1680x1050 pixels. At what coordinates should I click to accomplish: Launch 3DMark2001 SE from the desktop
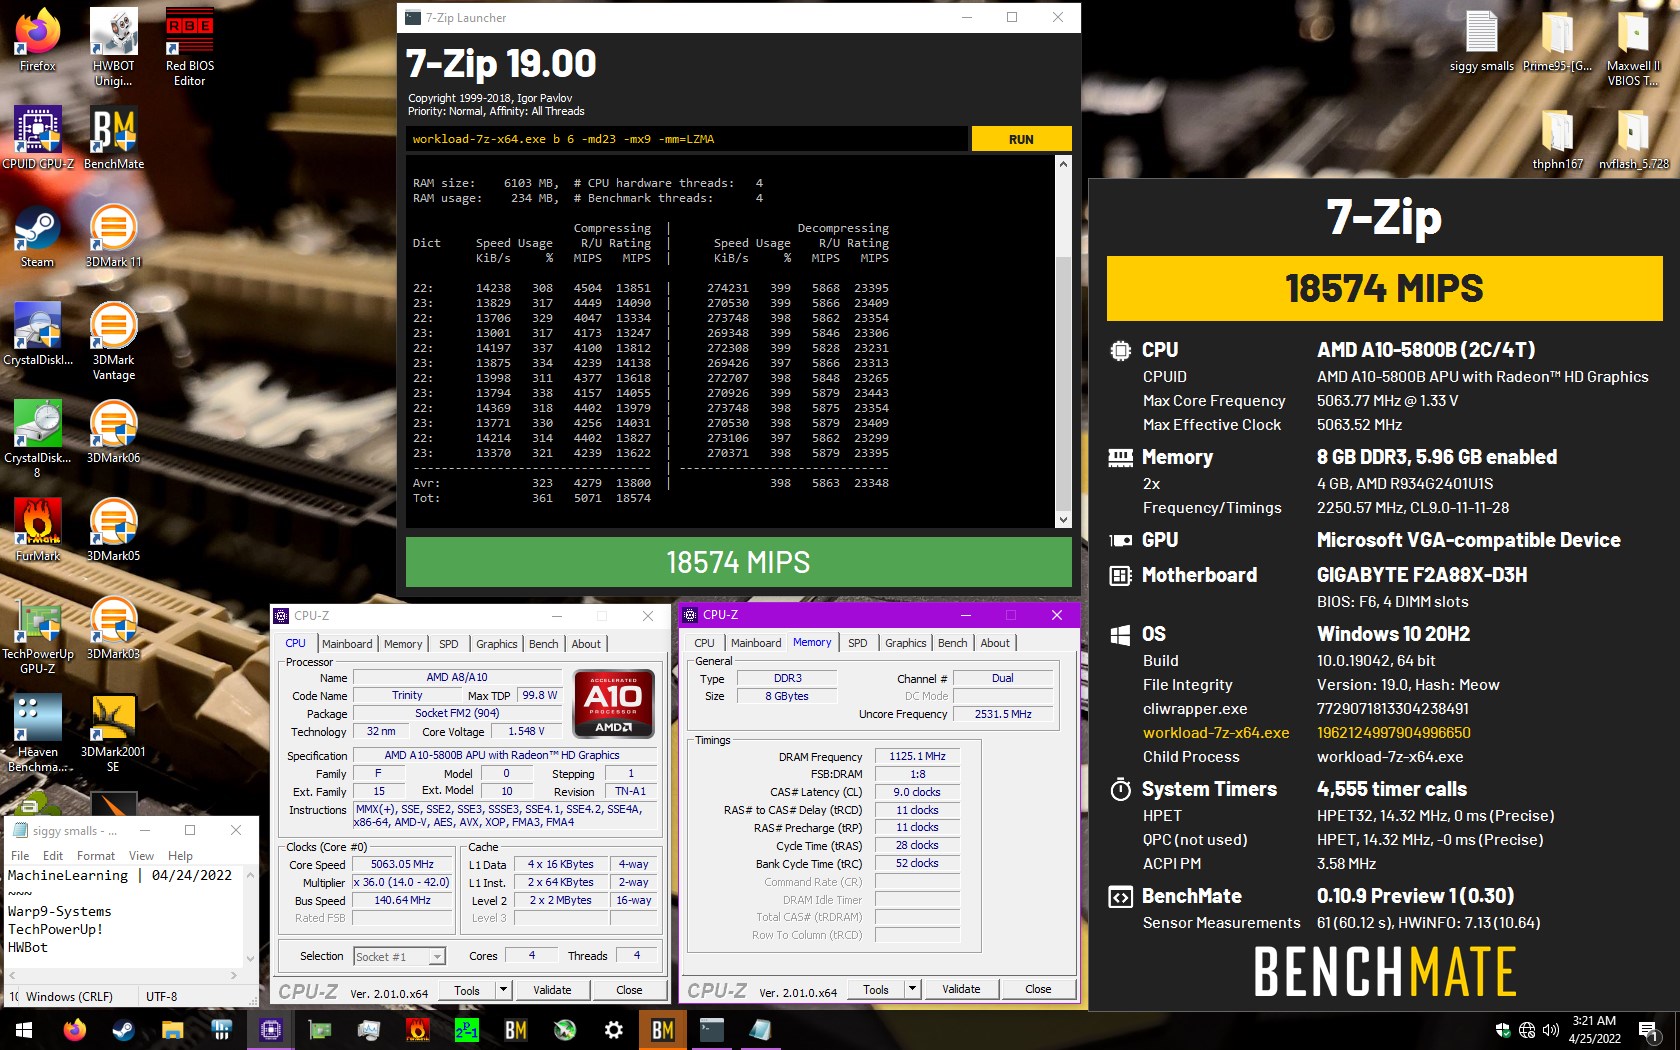pyautogui.click(x=113, y=733)
